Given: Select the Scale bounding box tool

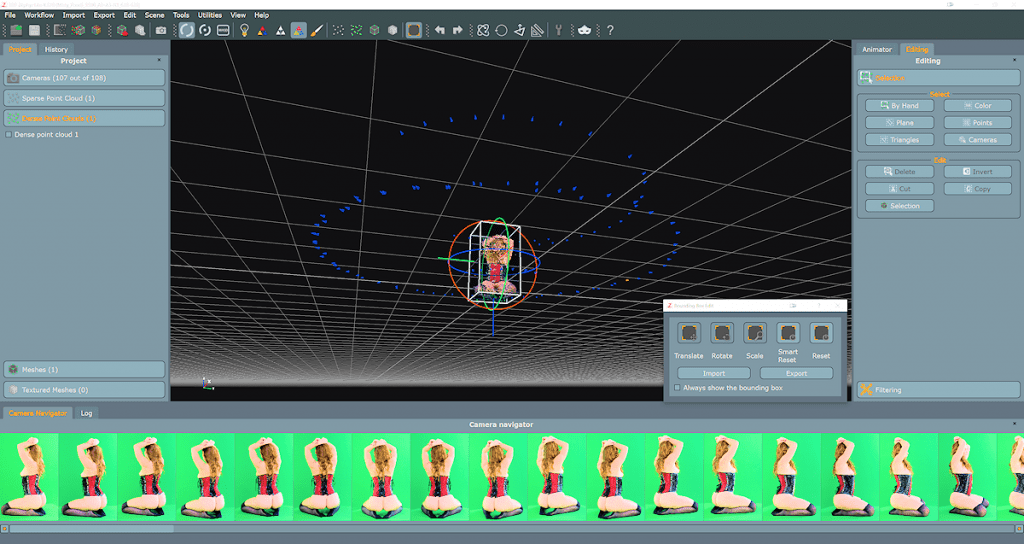Looking at the screenshot, I should [x=754, y=333].
